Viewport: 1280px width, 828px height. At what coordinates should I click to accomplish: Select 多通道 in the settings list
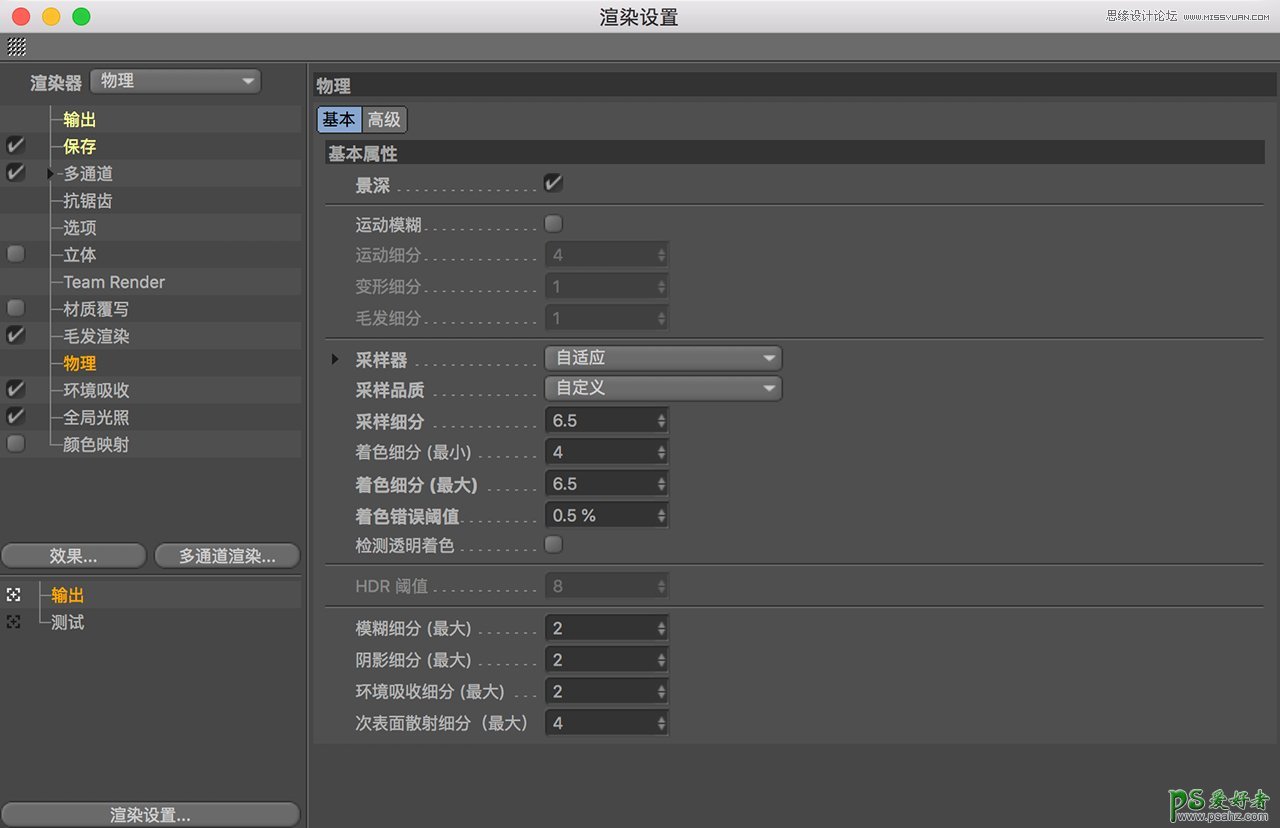(x=88, y=174)
